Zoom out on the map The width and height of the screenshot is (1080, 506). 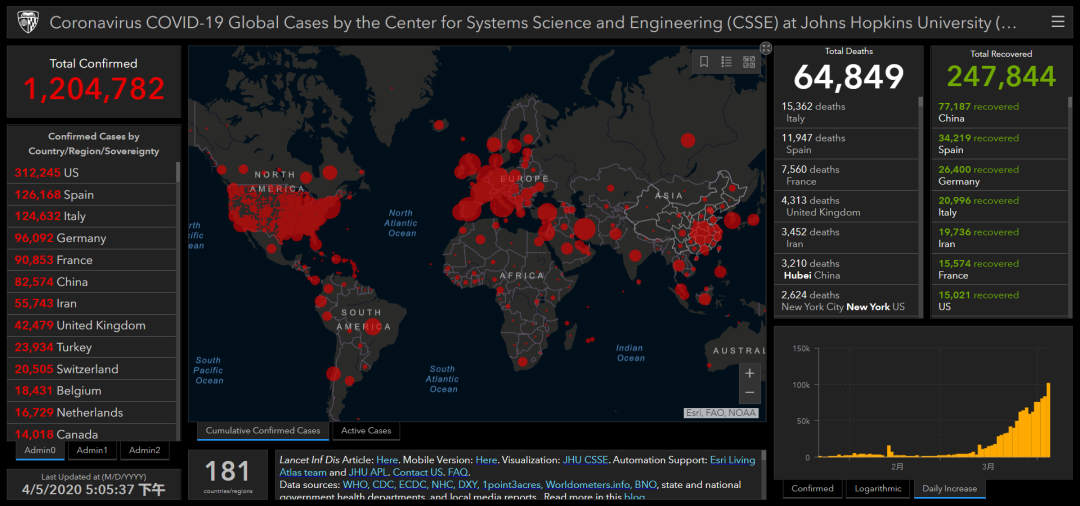click(749, 392)
